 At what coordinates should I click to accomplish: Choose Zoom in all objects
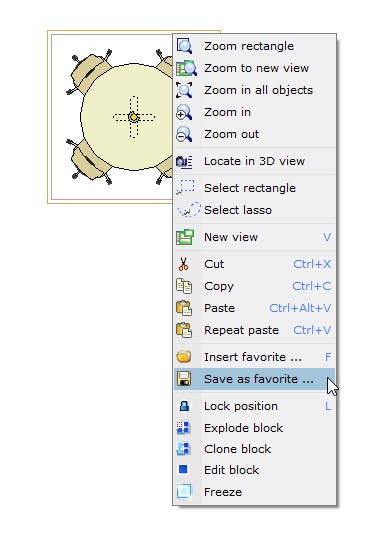pos(254,90)
